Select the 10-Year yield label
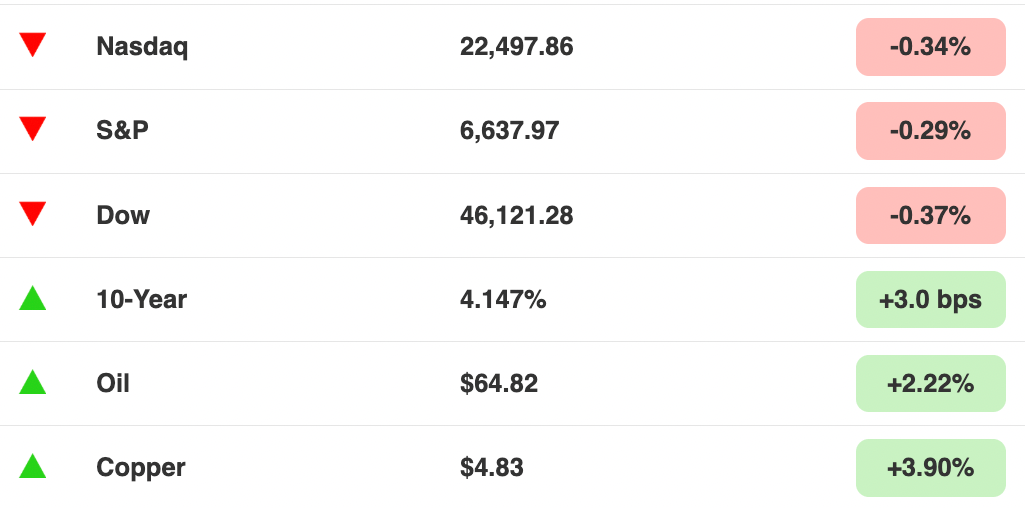 coord(141,299)
